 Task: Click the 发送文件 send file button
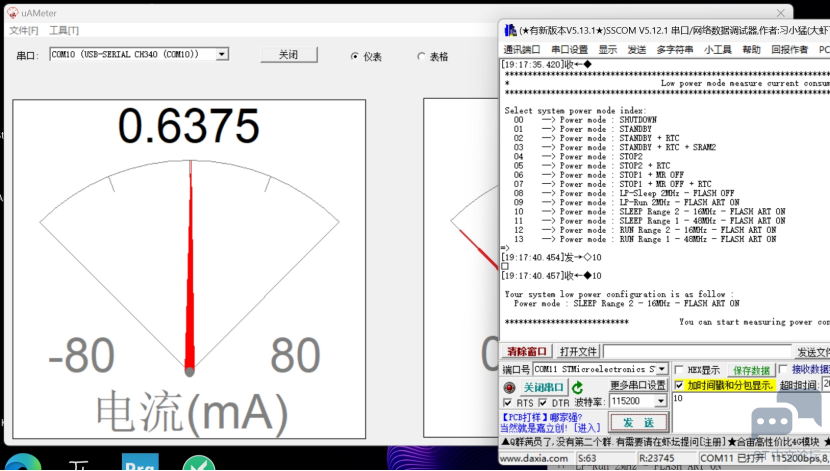[813, 351]
